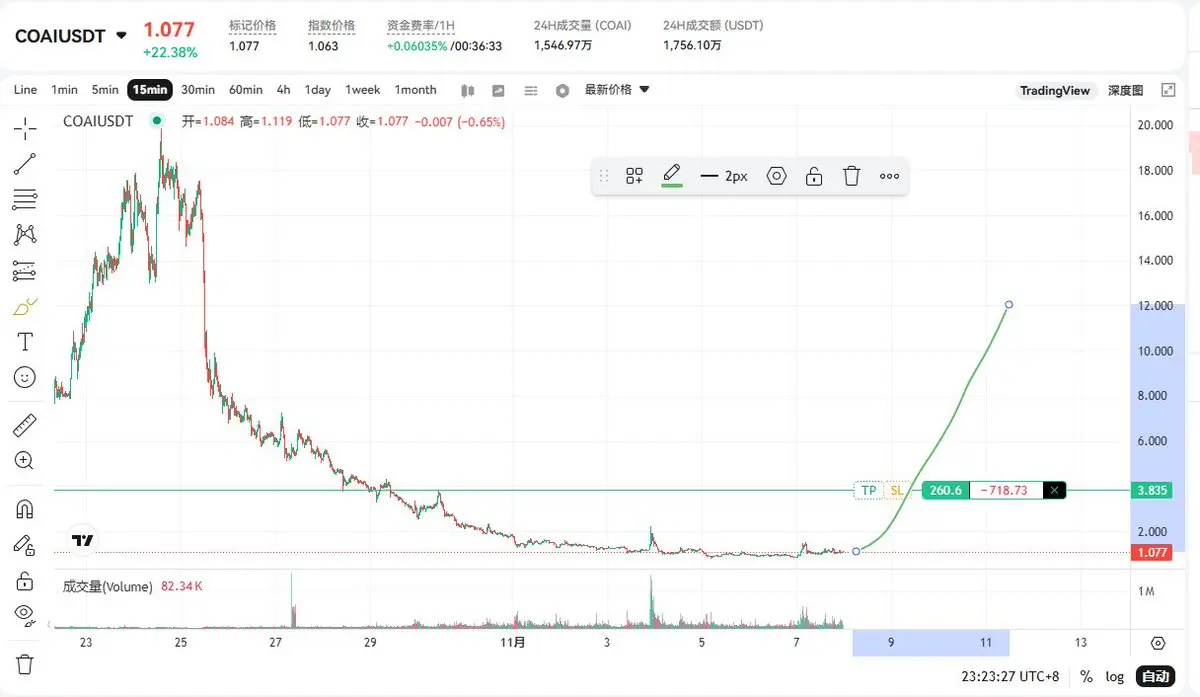This screenshot has width=1200, height=697.
Task: Select the ruler measure tool
Action: click(x=25, y=426)
